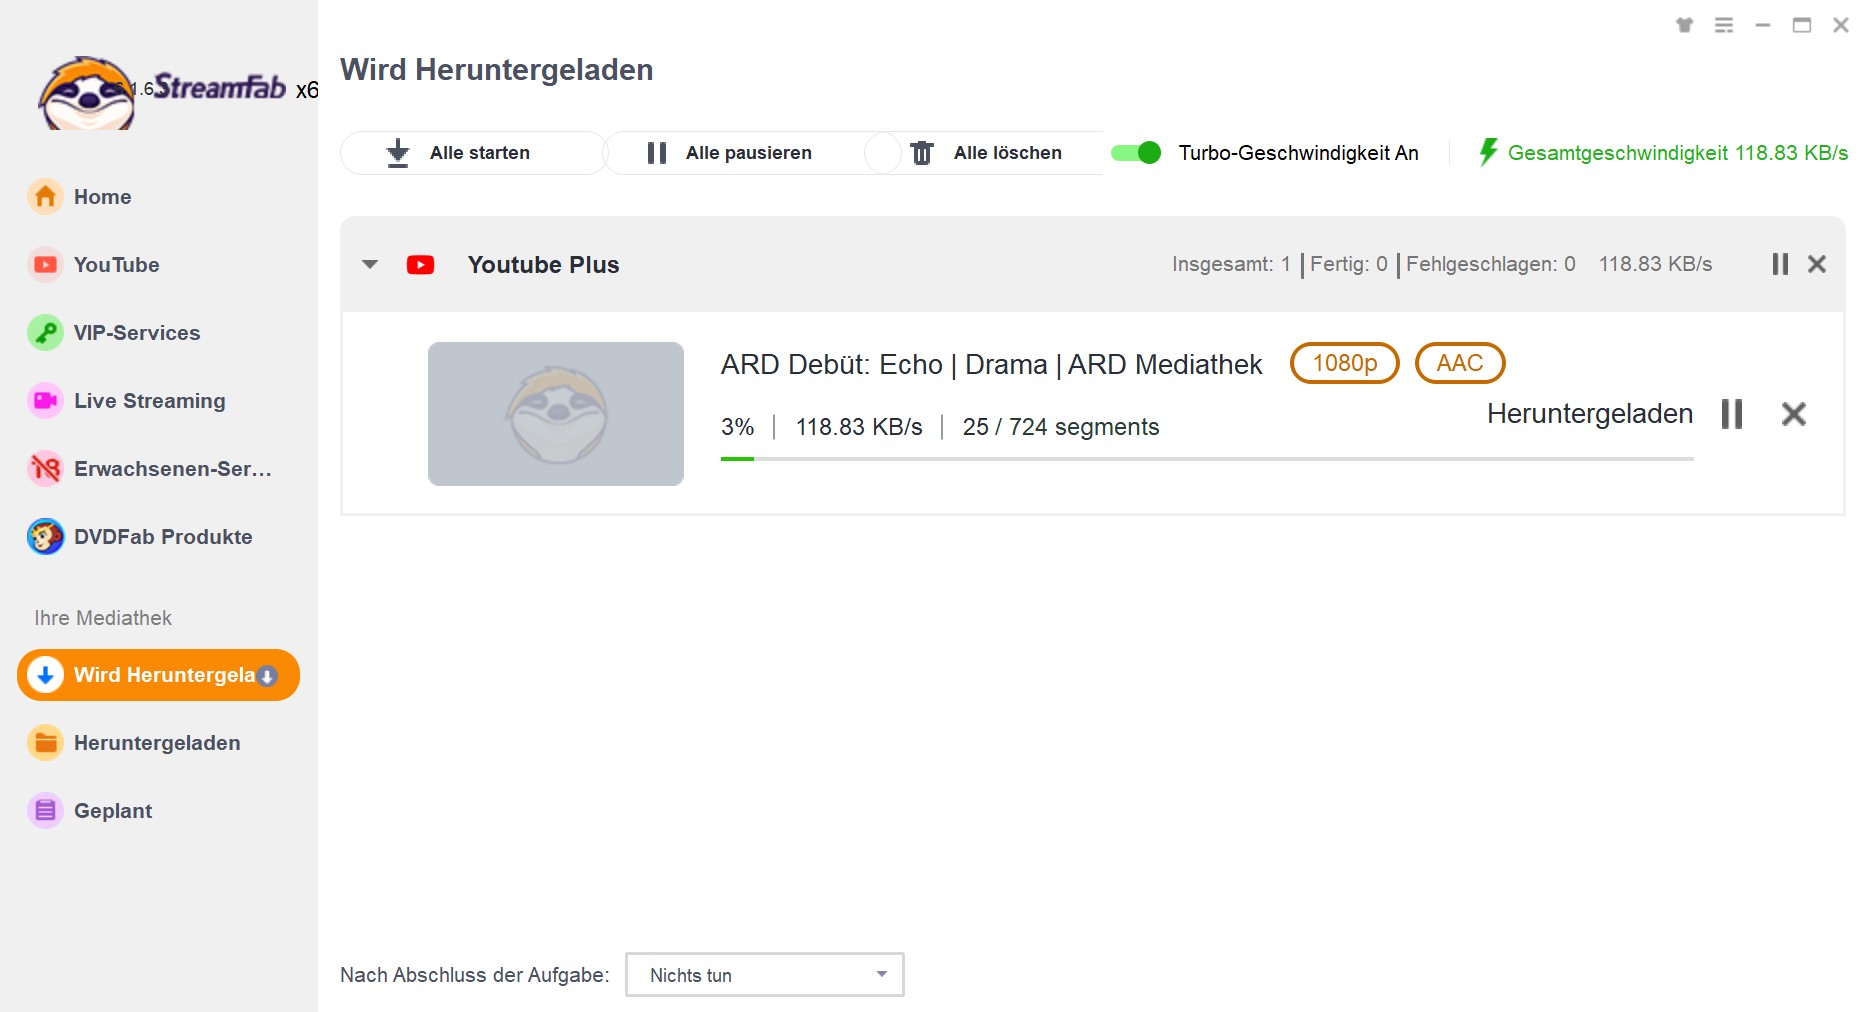1868x1012 pixels.
Task: Maximize the StreamFab window
Action: 1802,25
